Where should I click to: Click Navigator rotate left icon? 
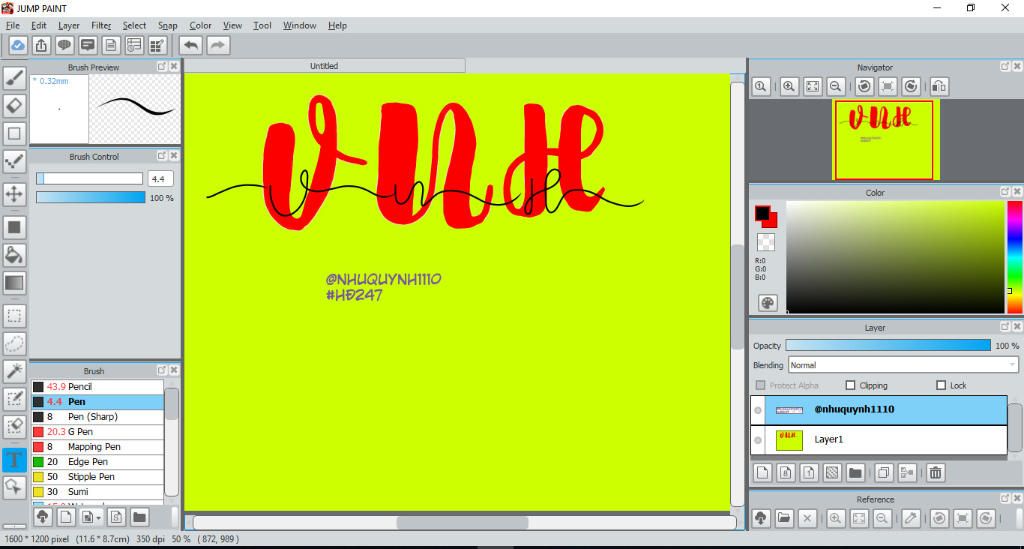point(864,86)
